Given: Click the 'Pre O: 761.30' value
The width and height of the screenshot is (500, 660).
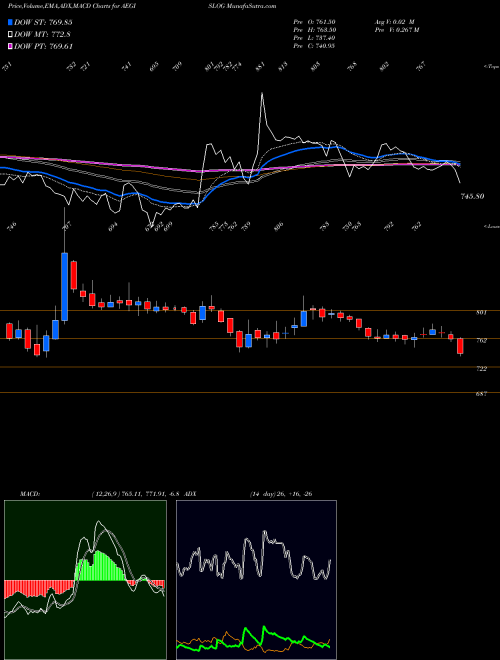Looking at the screenshot, I should pos(314,21).
